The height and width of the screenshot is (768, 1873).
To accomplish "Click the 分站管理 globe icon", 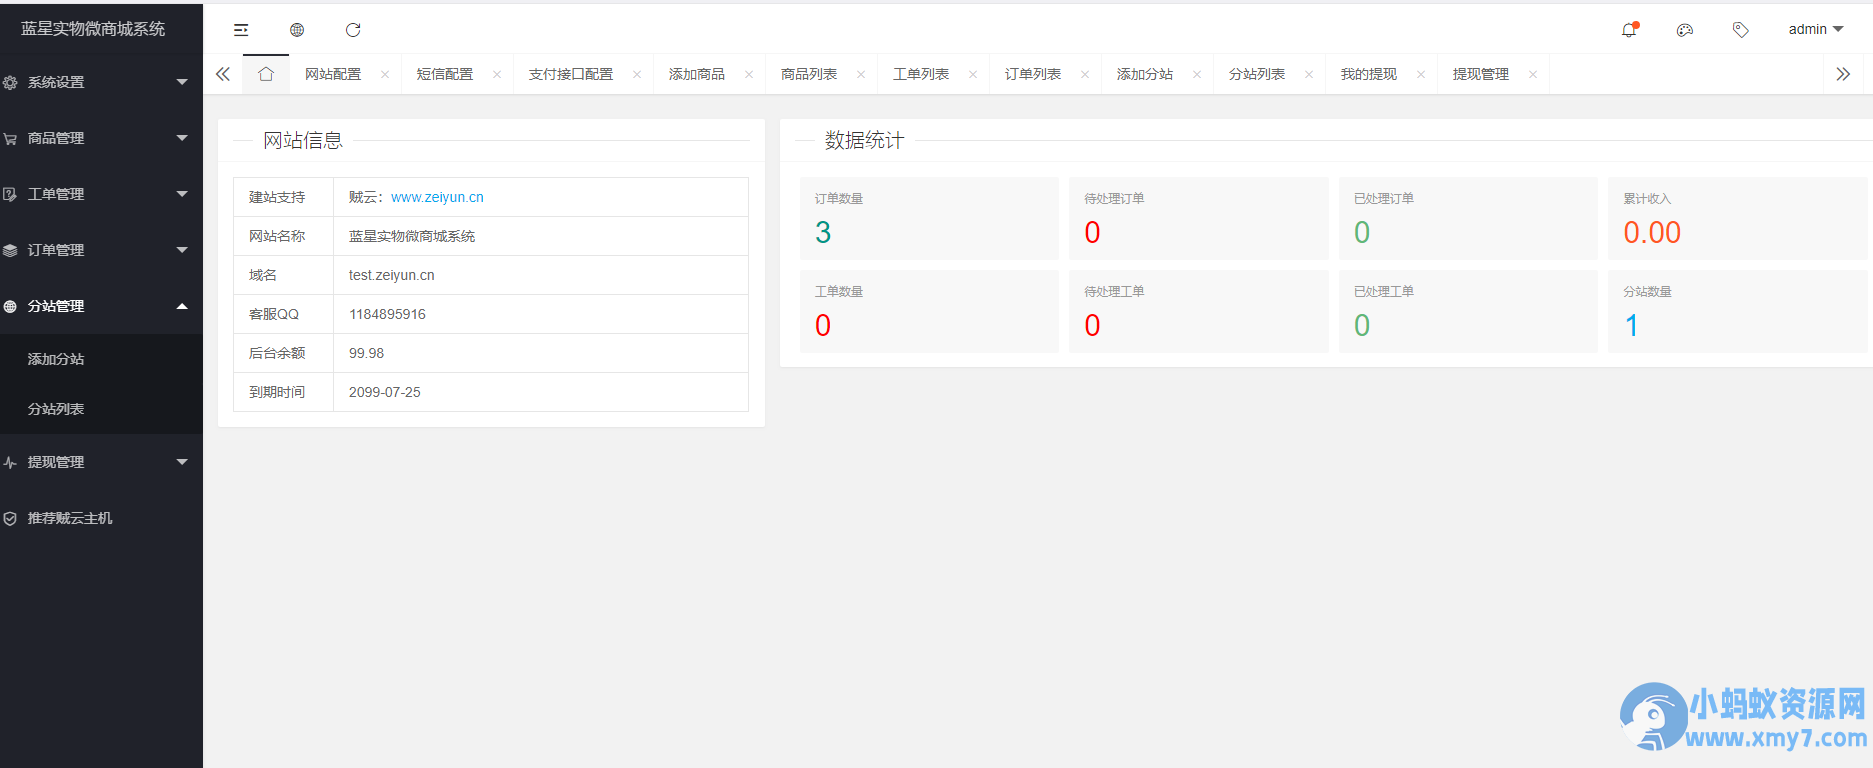I will click(x=10, y=307).
